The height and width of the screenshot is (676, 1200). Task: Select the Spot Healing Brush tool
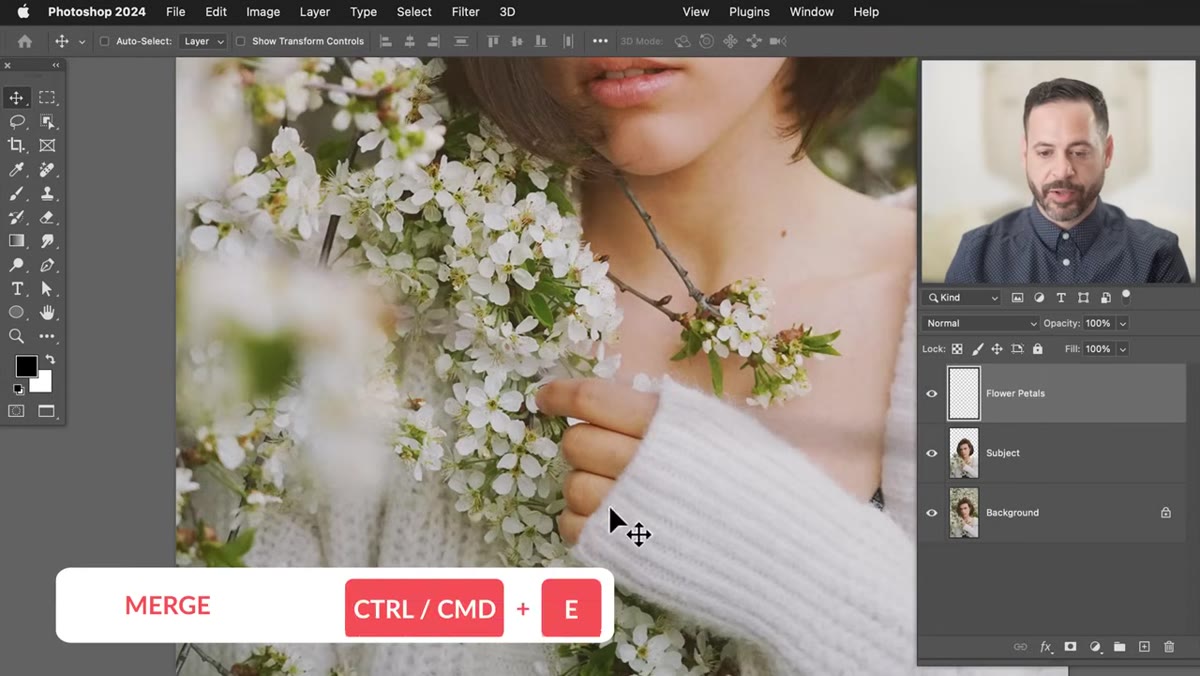(47, 169)
